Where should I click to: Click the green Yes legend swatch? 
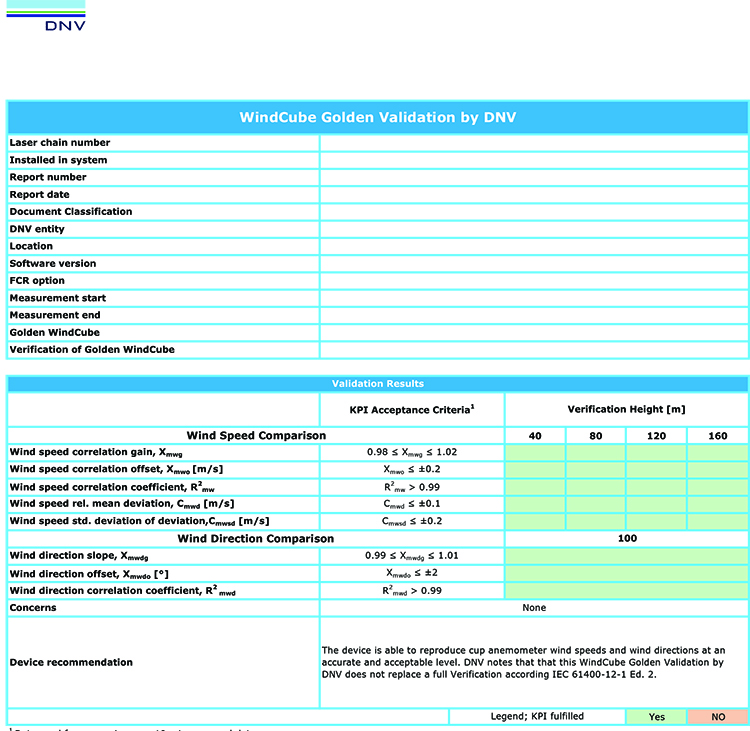tap(656, 717)
